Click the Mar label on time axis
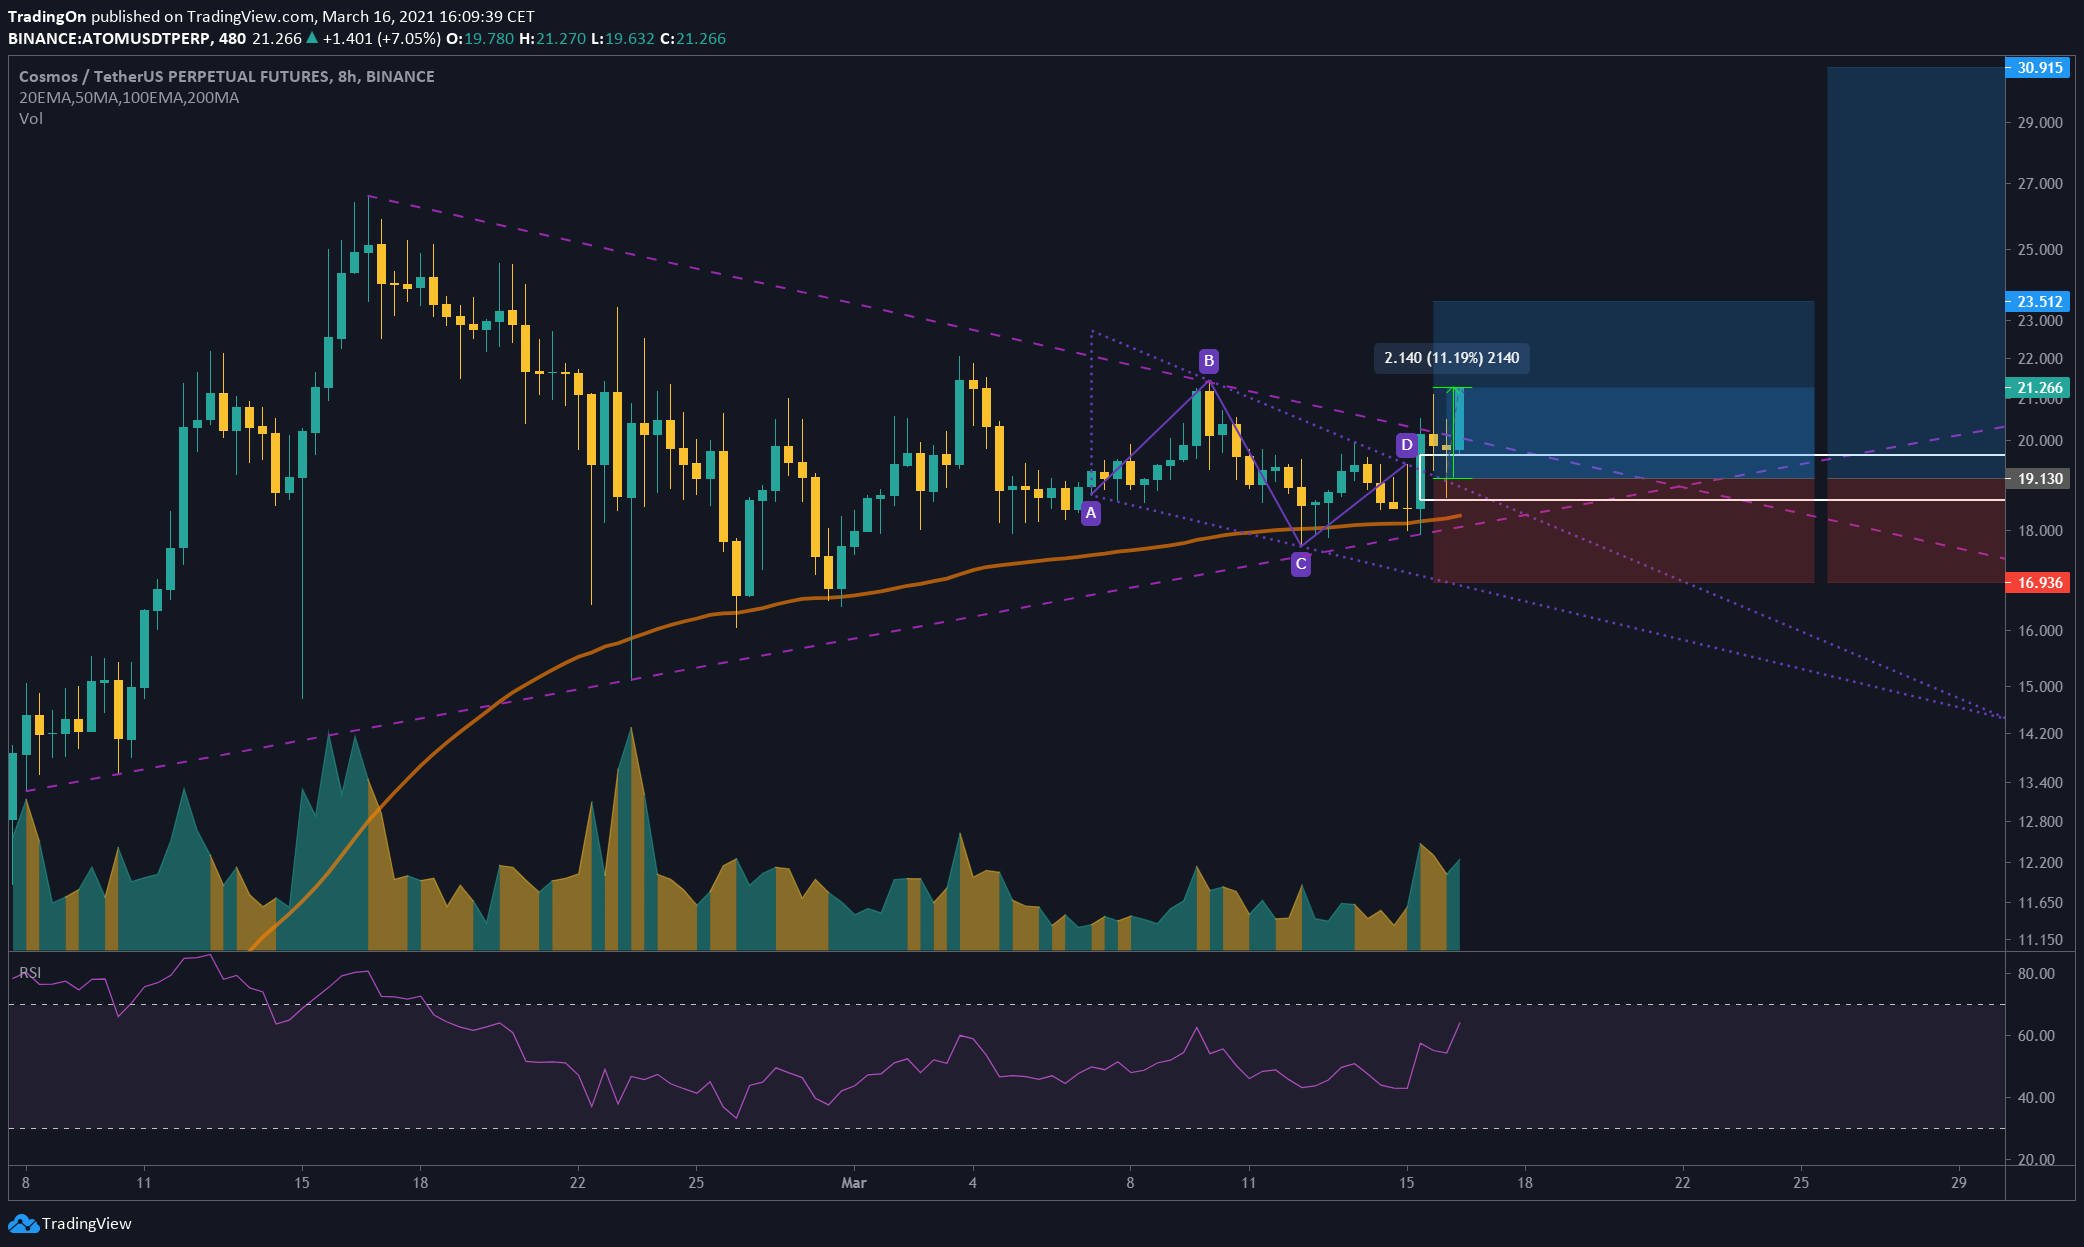 coord(854,1183)
